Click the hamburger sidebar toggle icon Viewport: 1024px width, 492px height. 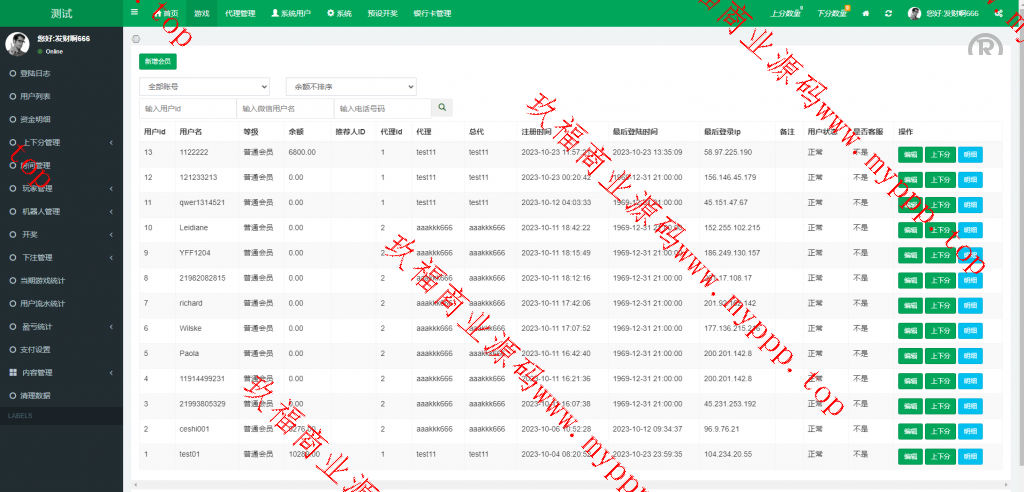(x=135, y=13)
